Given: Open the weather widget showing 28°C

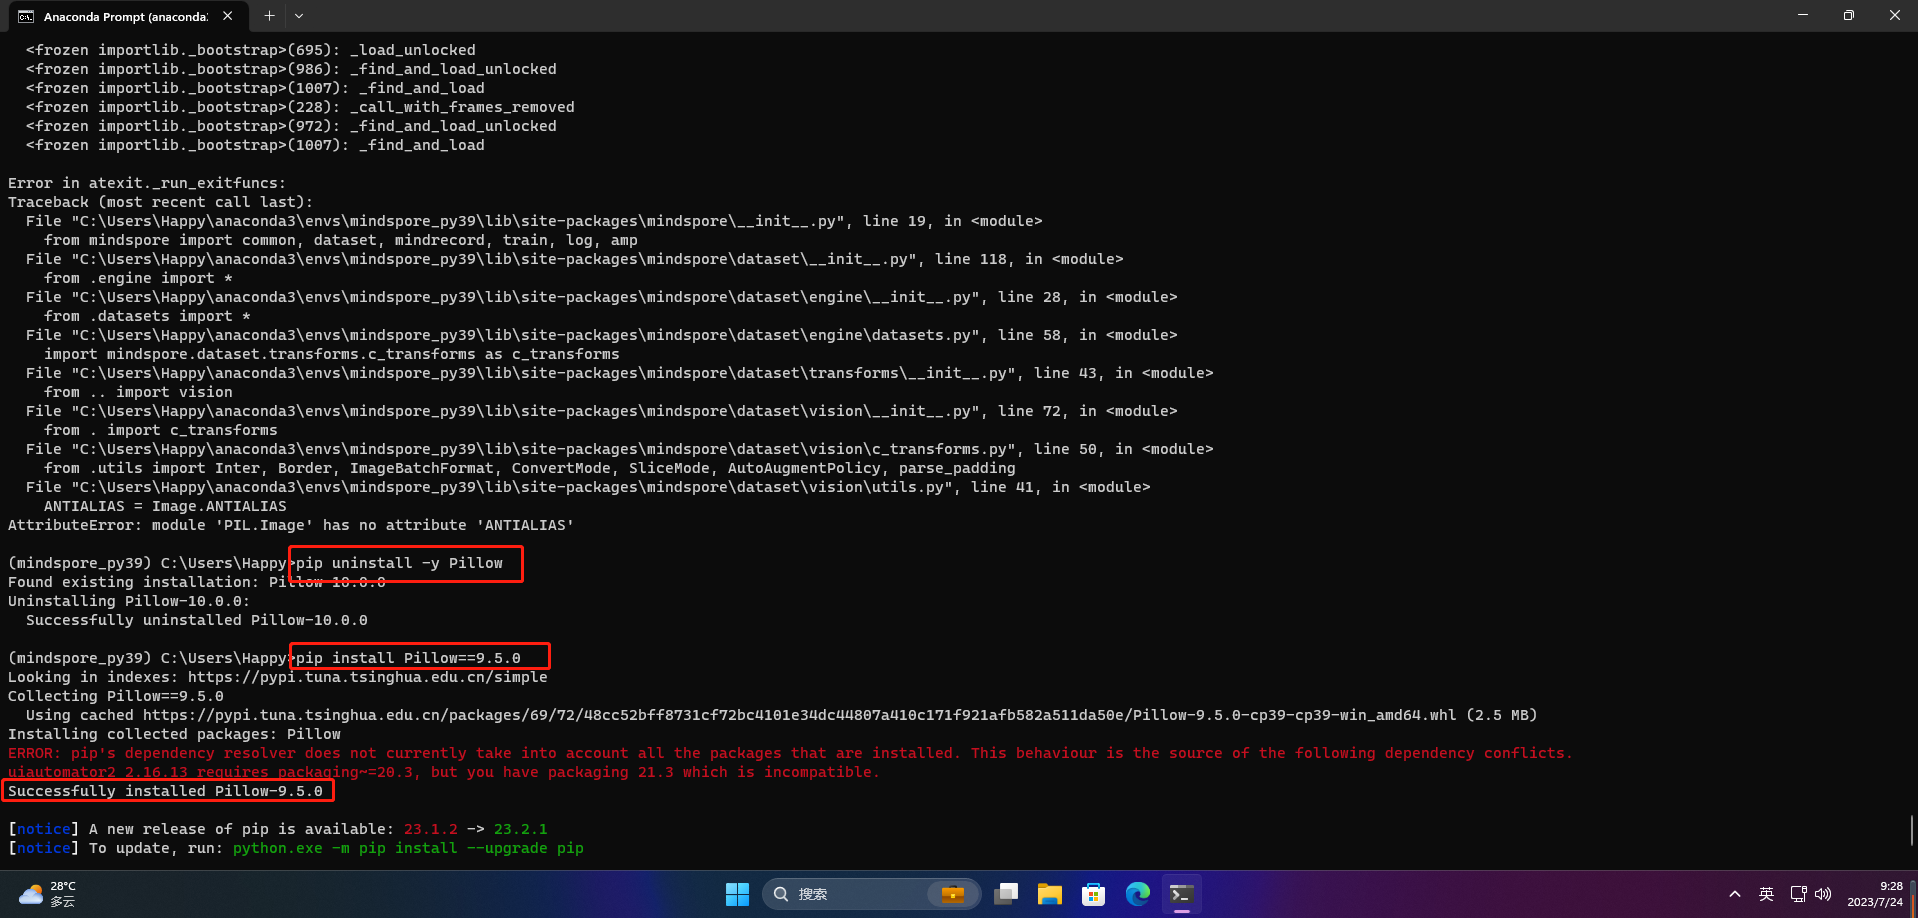Looking at the screenshot, I should pyautogui.click(x=48, y=894).
